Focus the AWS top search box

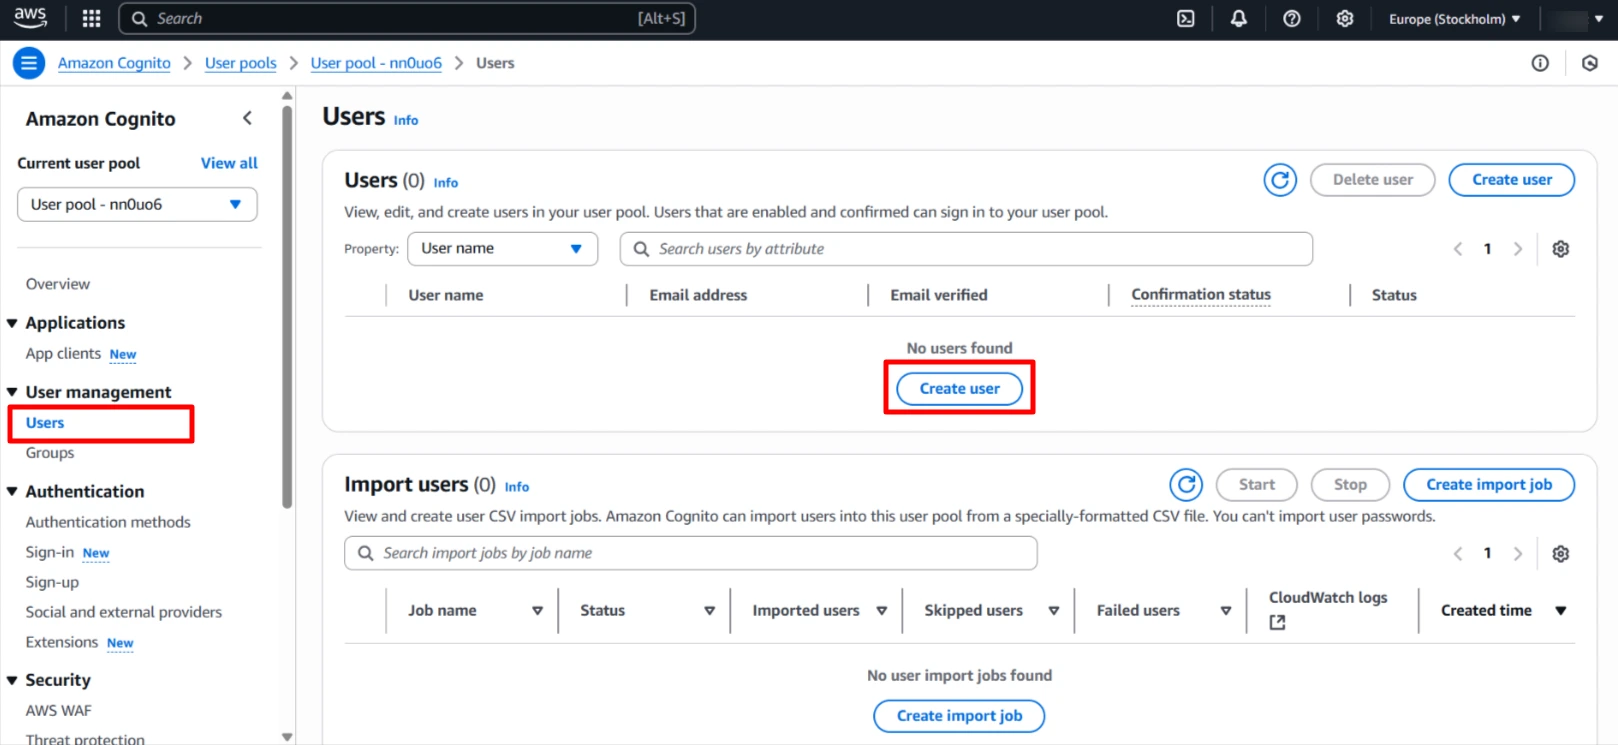pos(407,19)
